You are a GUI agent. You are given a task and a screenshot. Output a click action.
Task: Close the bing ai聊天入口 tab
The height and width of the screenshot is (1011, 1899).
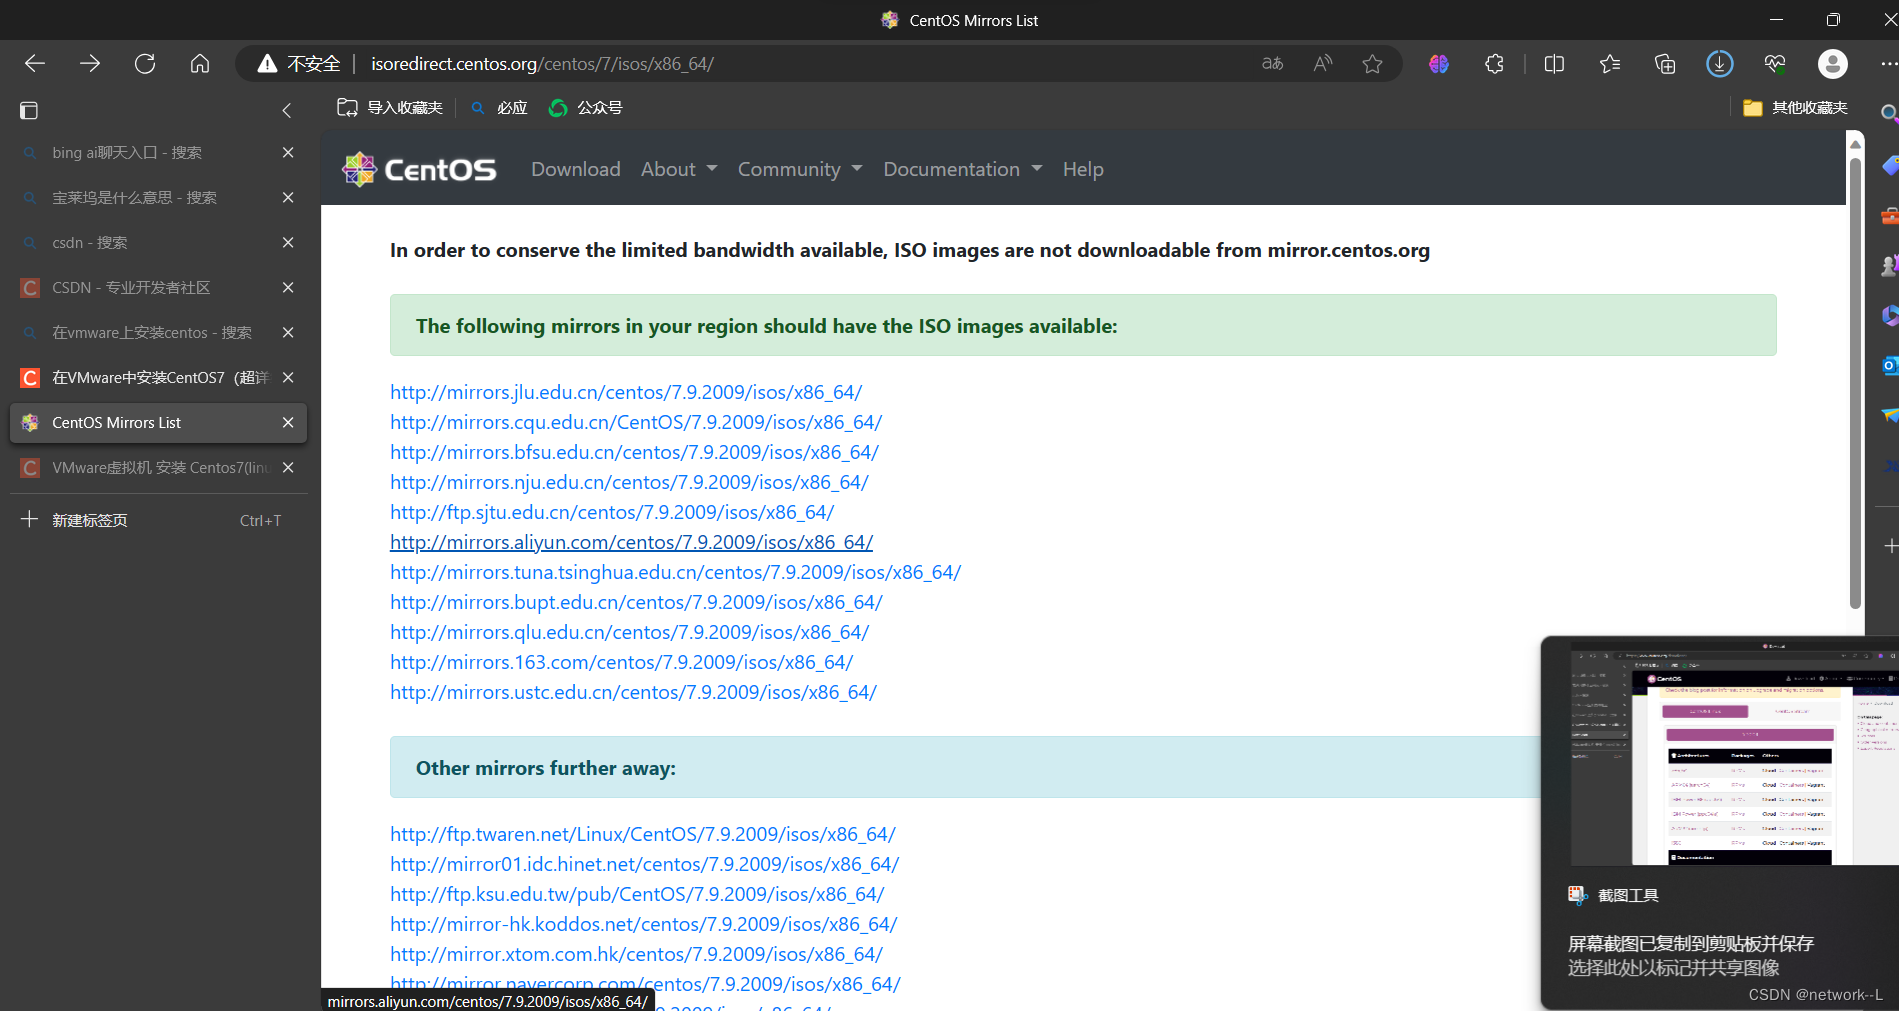(x=288, y=153)
